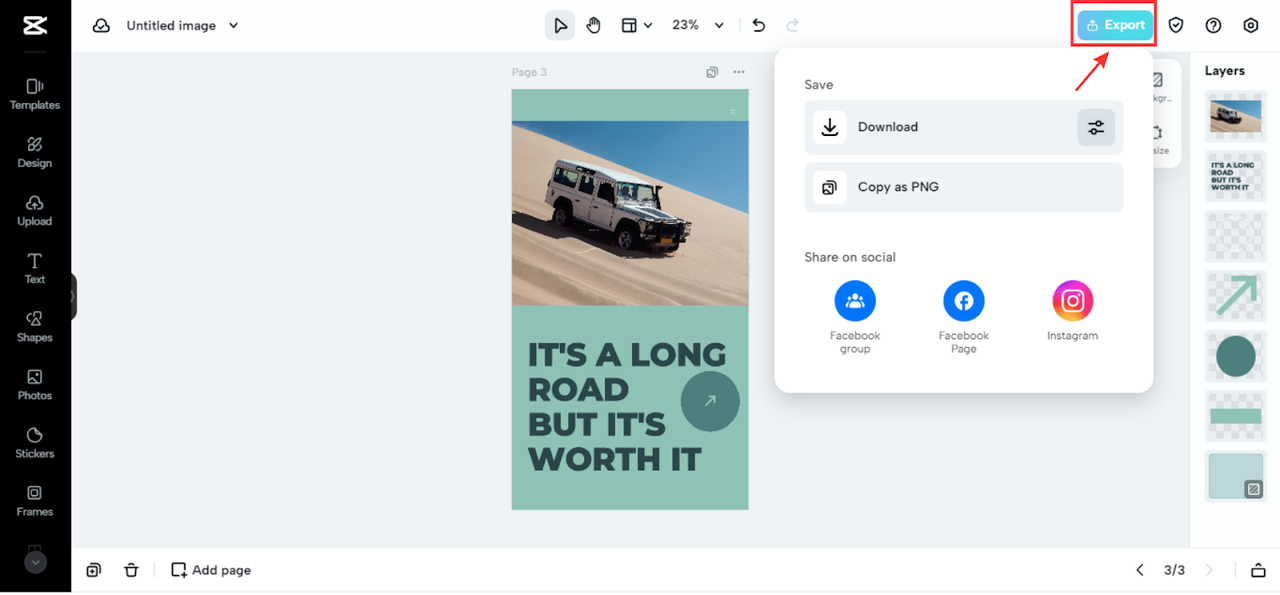Select the desert car photo layer thumbnail
This screenshot has width=1280, height=595.
click(1236, 116)
